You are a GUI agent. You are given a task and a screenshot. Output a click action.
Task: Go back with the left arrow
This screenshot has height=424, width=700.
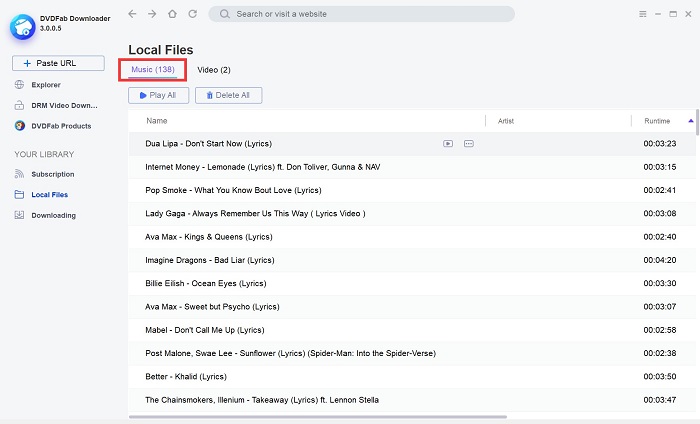[132, 14]
